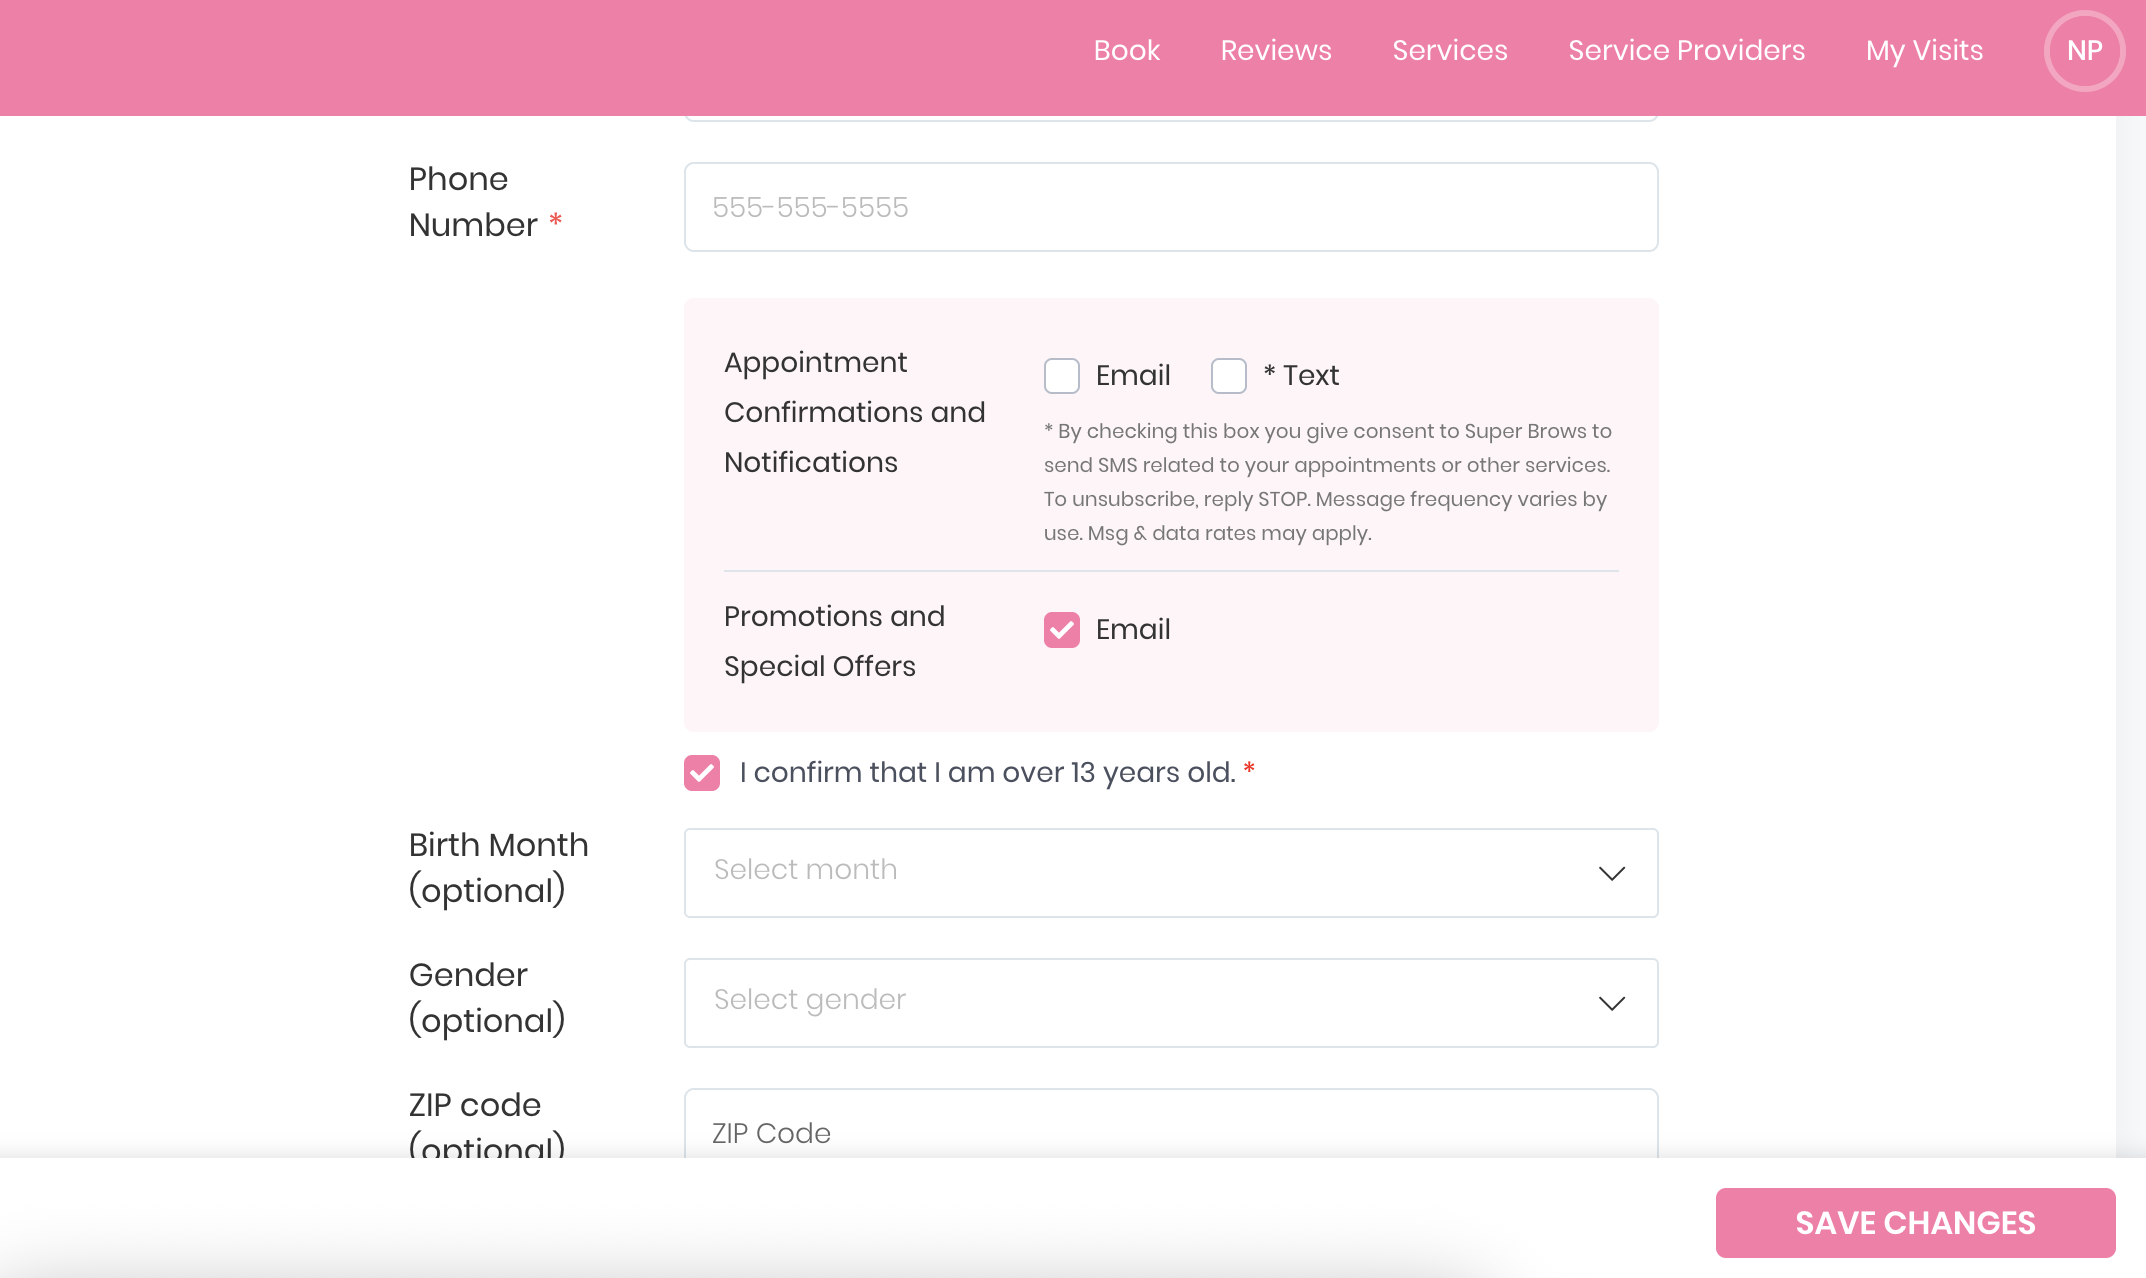Image resolution: width=2146 pixels, height=1278 pixels.
Task: Focus the Phone Number input field
Action: pos(1170,207)
